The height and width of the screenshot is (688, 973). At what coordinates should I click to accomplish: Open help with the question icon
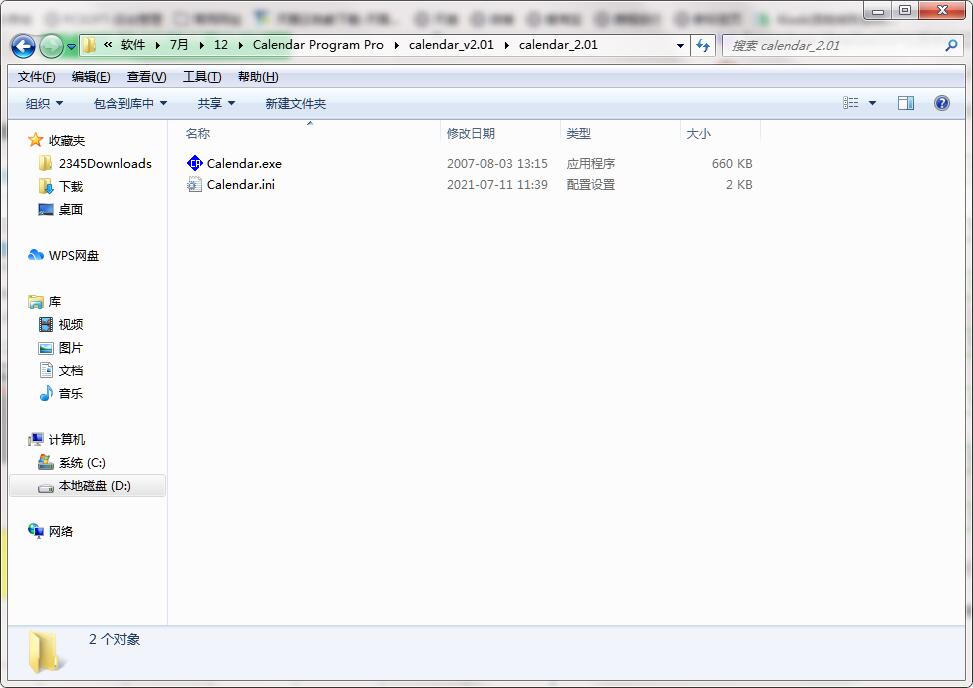click(x=941, y=103)
